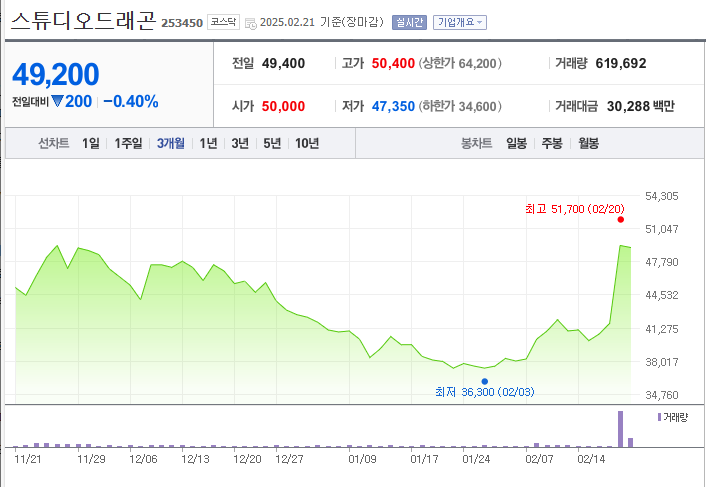Click the 거래량 value 619,692
Viewport: 706px width, 487px height.
tap(621, 63)
